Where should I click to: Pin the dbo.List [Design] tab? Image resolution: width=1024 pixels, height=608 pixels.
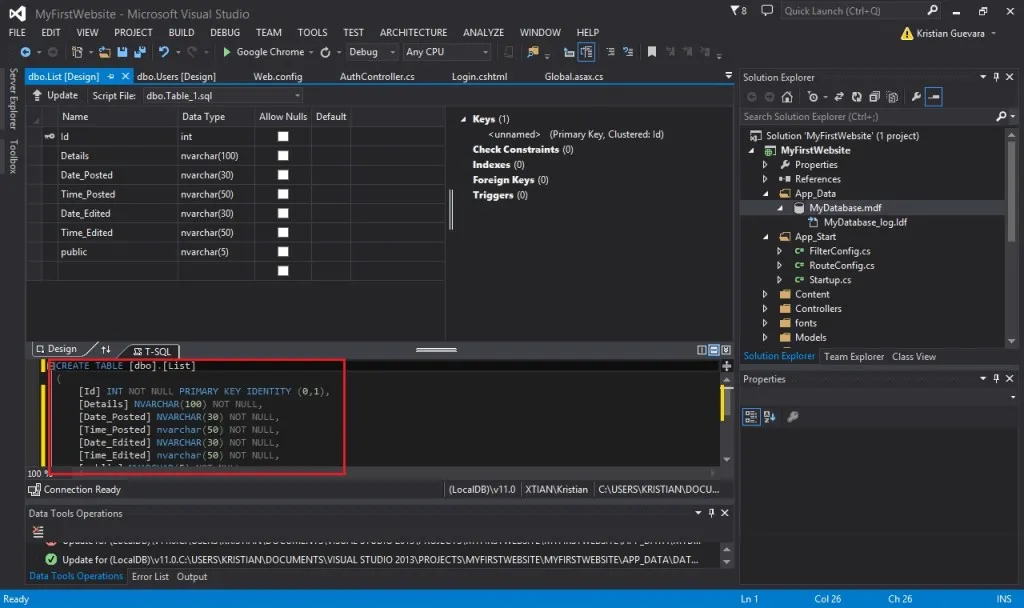pos(110,76)
